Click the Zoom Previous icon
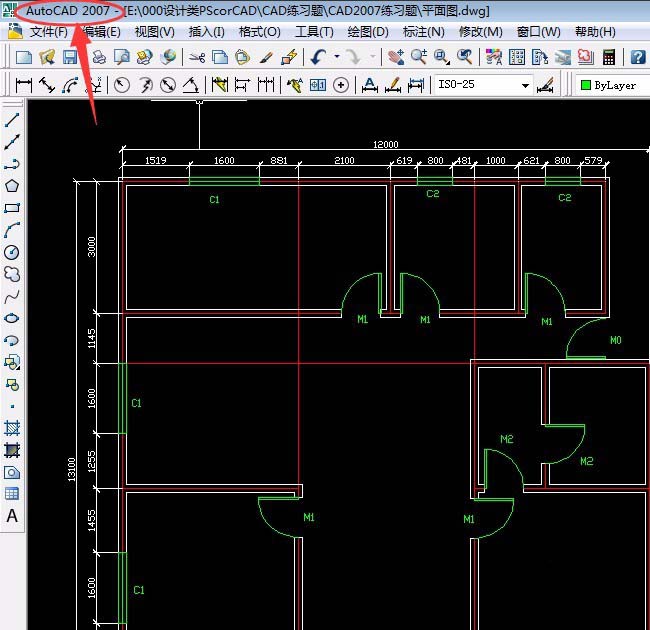 tap(465, 57)
